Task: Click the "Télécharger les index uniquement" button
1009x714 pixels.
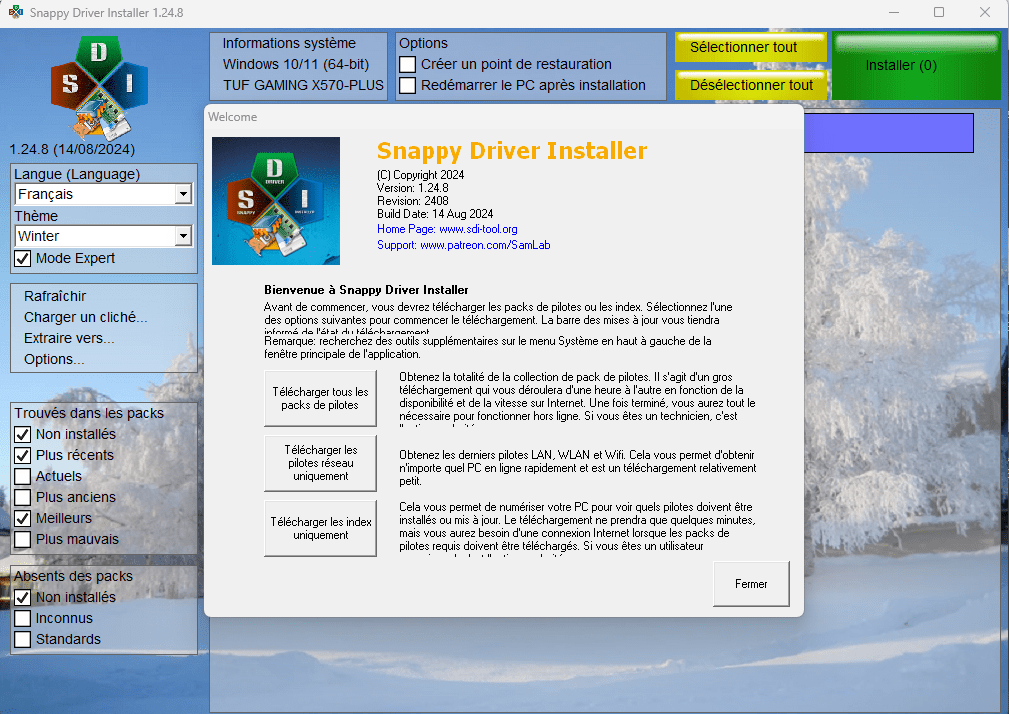Action: (x=320, y=528)
